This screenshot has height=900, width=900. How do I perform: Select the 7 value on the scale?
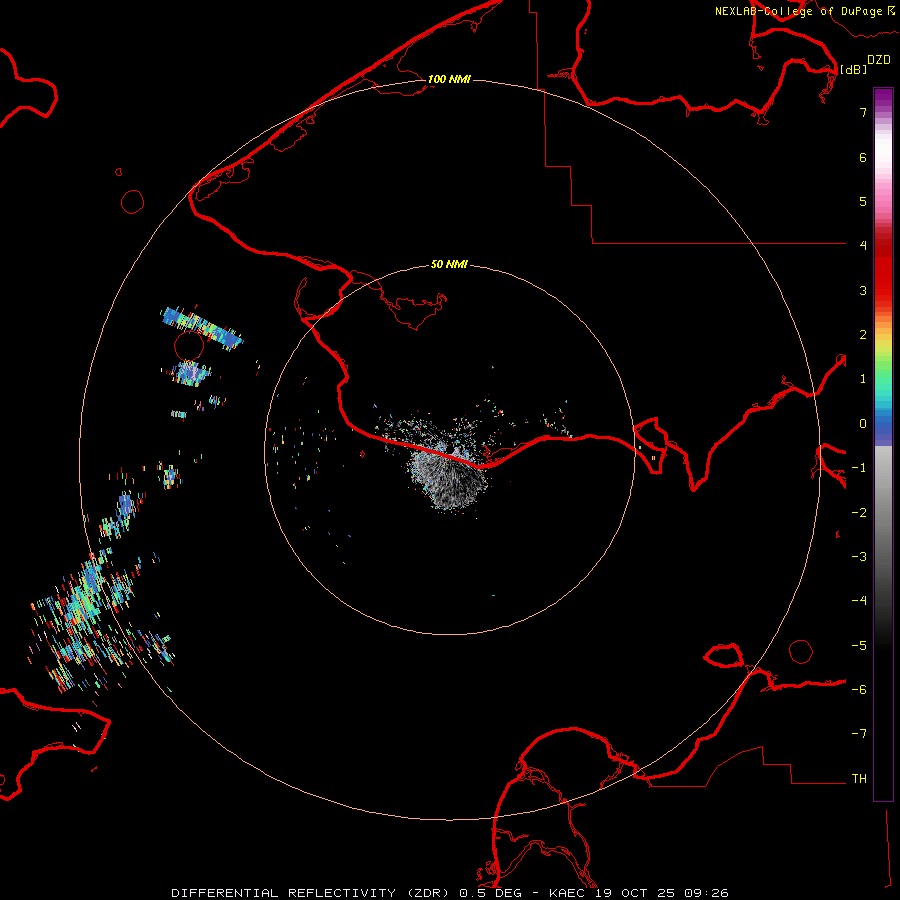863,112
